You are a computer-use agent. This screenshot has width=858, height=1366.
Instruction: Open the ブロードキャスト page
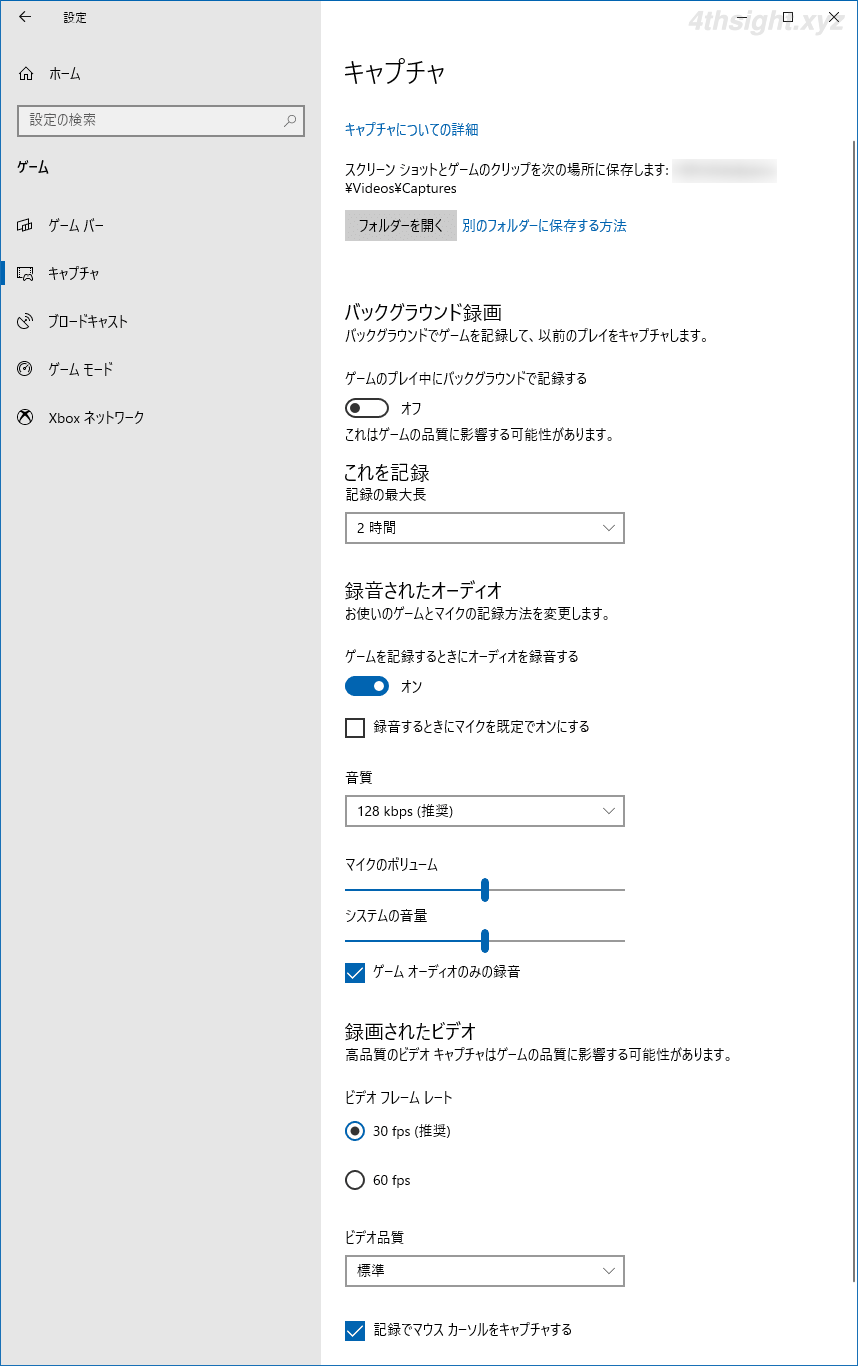click(x=160, y=322)
